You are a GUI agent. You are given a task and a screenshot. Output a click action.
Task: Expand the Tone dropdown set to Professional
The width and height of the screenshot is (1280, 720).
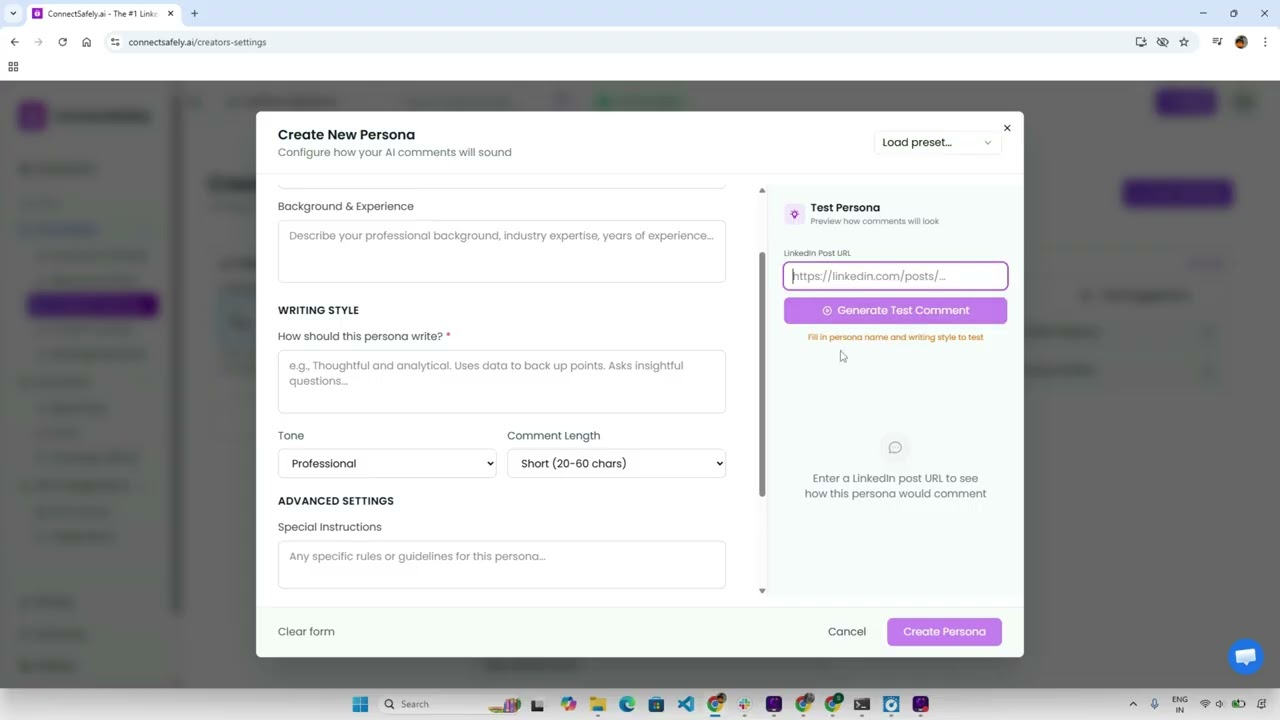click(387, 463)
